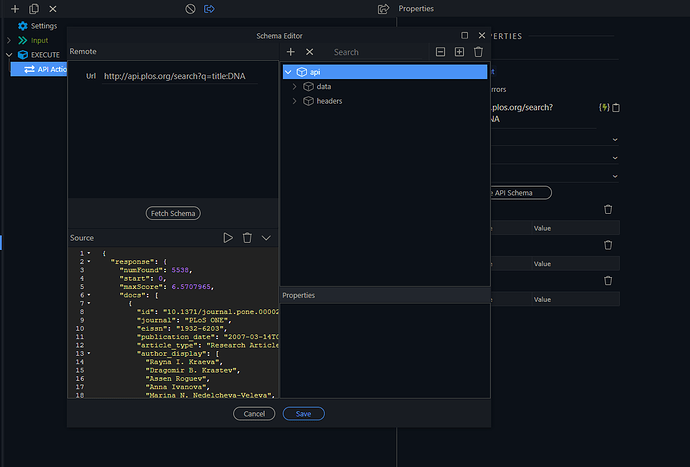This screenshot has width=690, height=467.
Task: Expand all schema nodes plus-box icon
Action: coord(459,52)
